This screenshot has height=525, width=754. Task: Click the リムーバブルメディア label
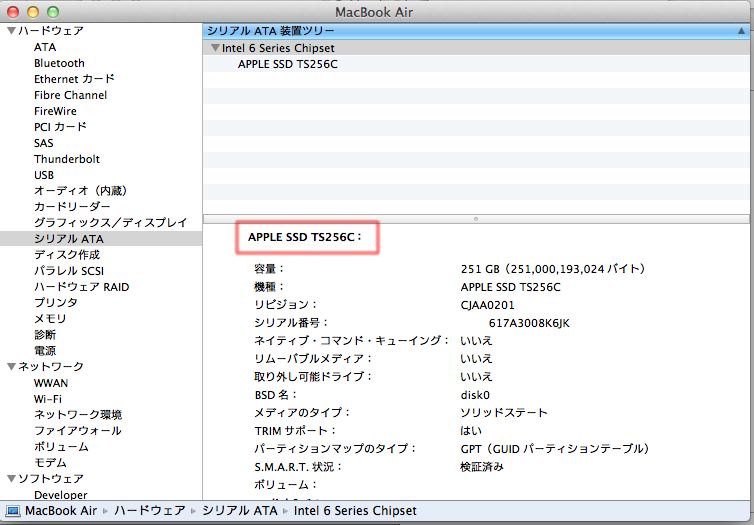[313, 359]
